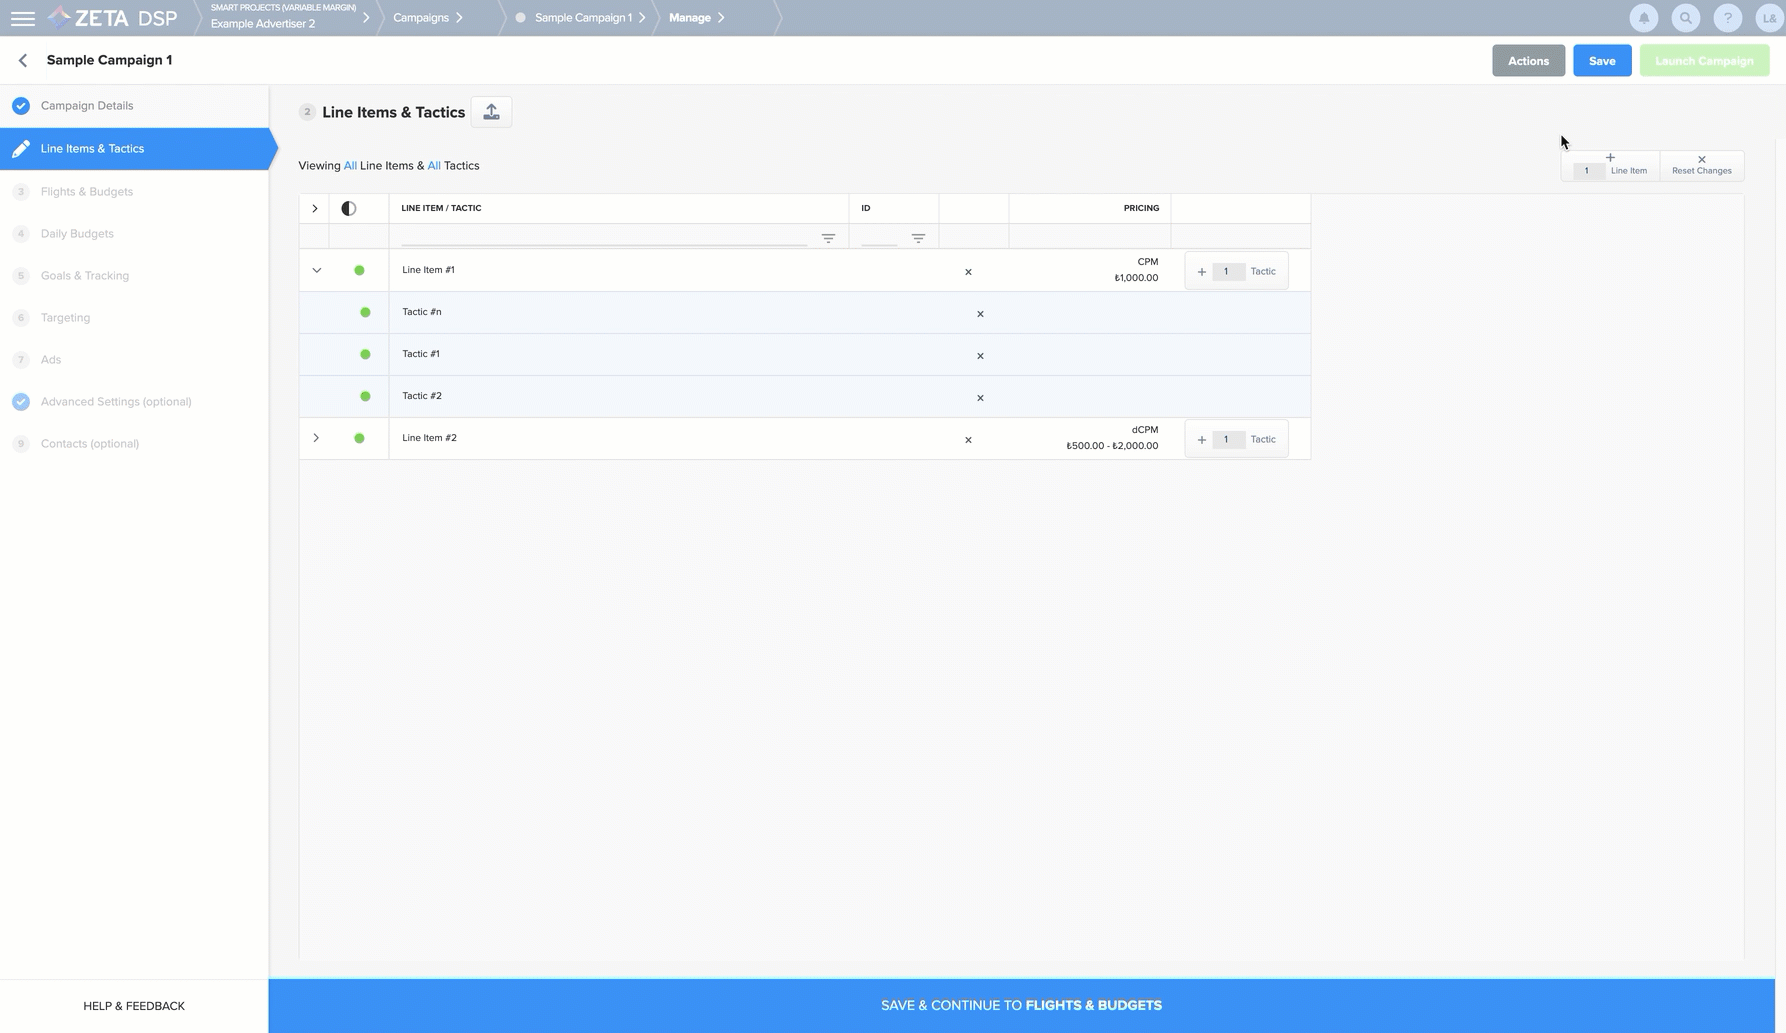
Task: Click the upload icon beside Line Items & Tactics
Action: click(491, 112)
